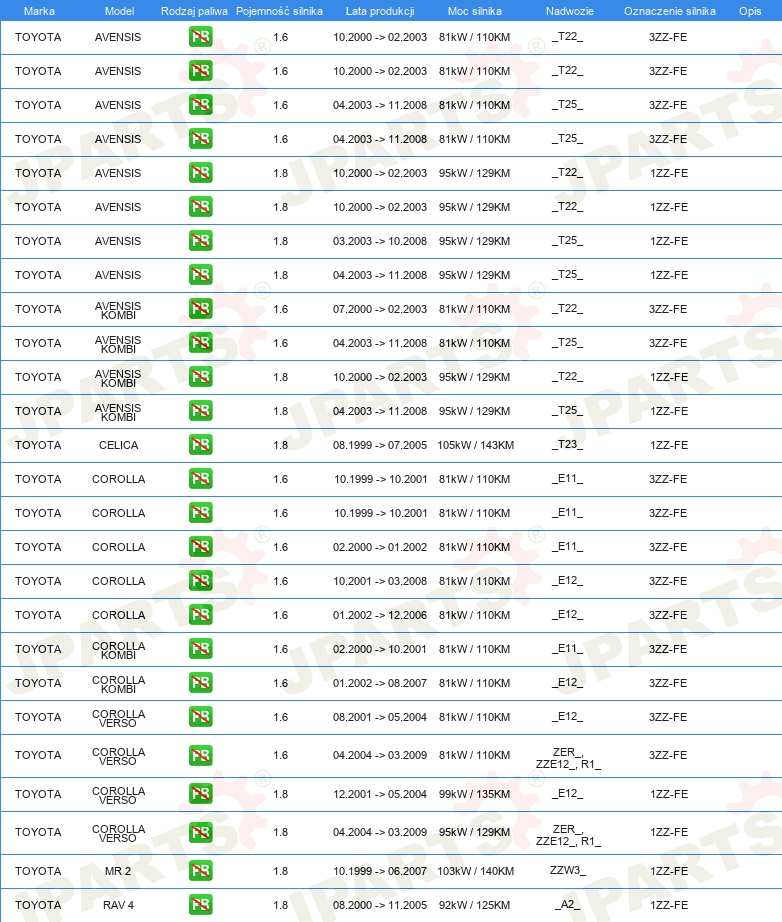Image resolution: width=782 pixels, height=922 pixels.
Task: Click fuel icon for COROLLA VERSO 1.6 04.2004 row
Action: point(200,755)
